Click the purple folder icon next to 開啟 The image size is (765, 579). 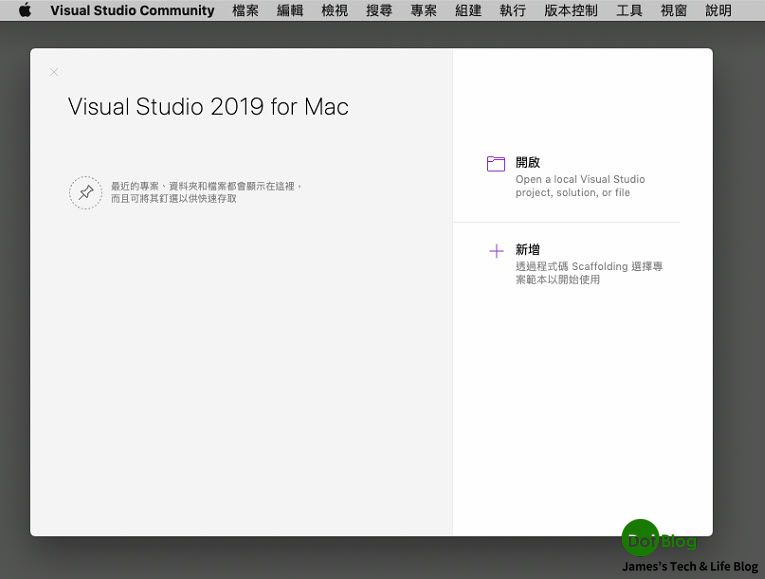pyautogui.click(x=496, y=163)
